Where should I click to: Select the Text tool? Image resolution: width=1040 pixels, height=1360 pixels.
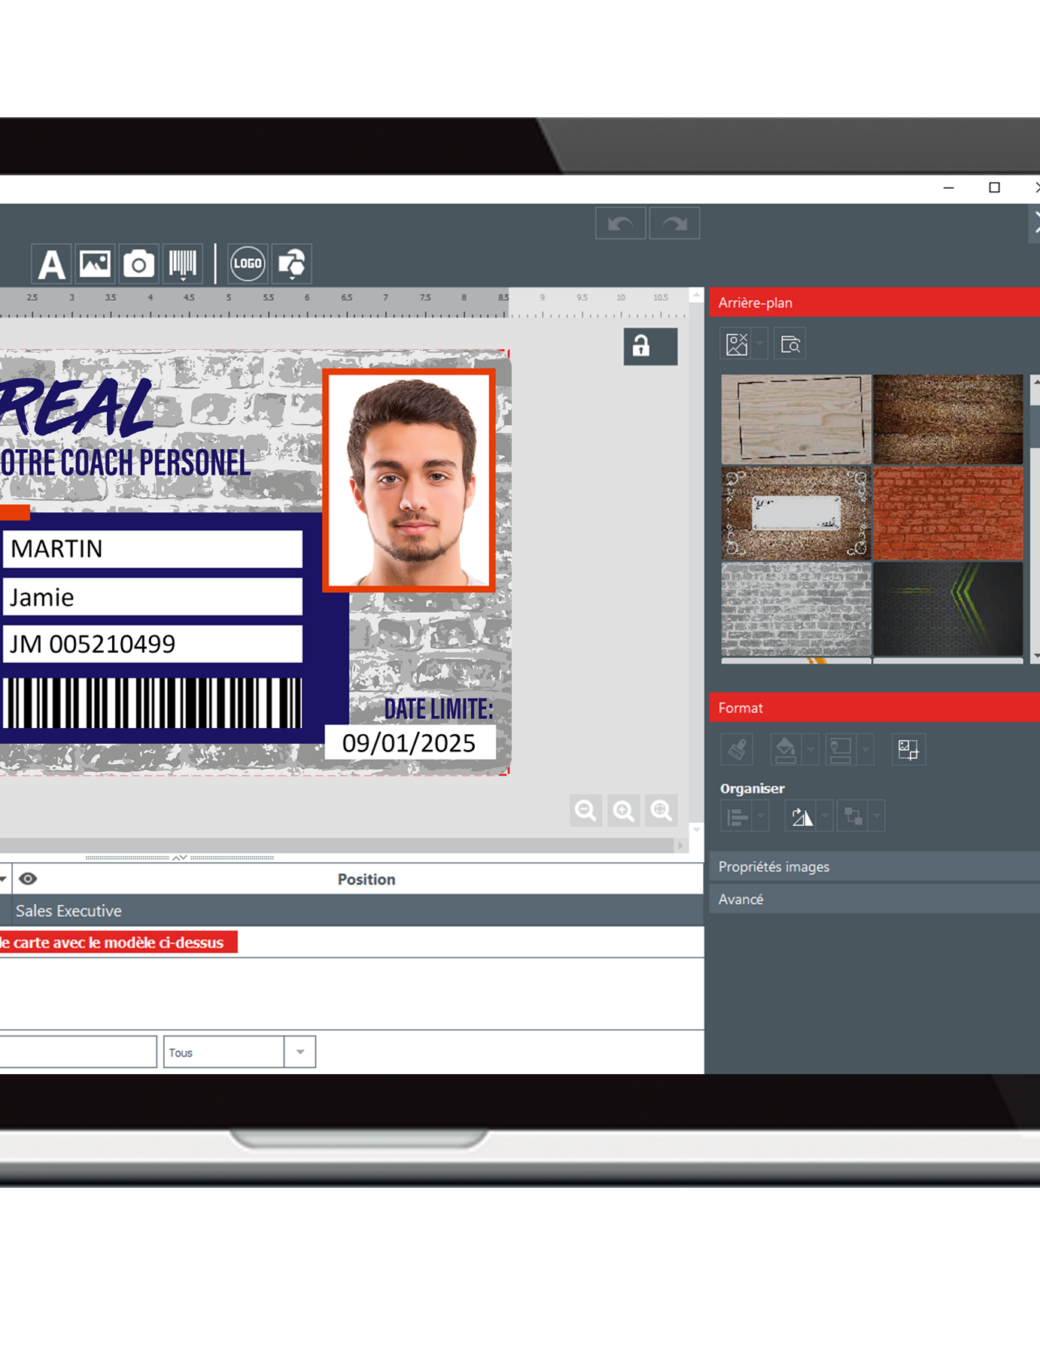tap(51, 264)
